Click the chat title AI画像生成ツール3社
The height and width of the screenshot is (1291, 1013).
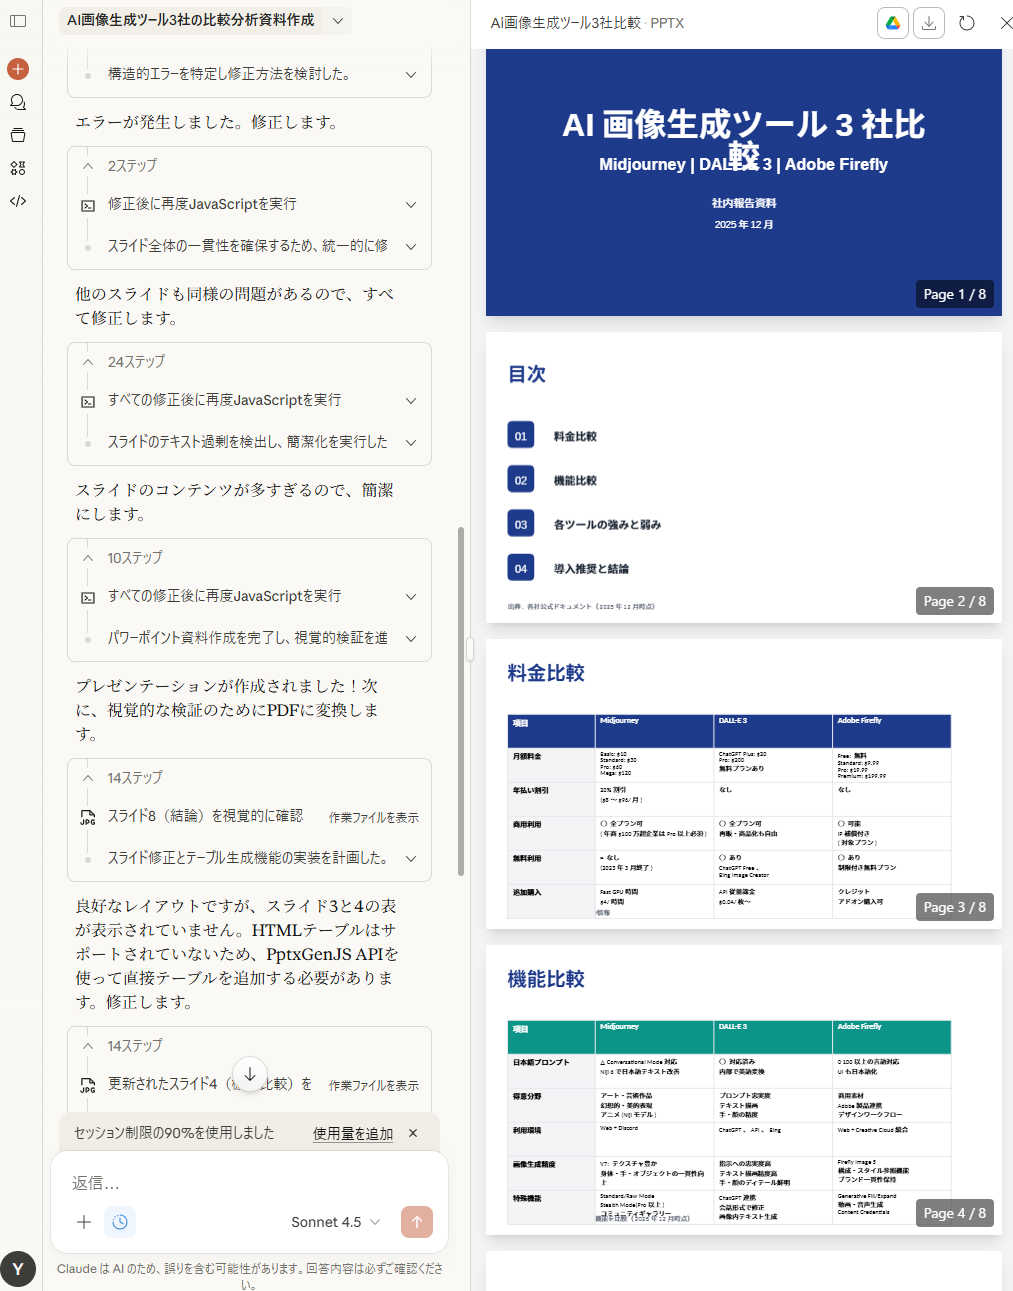(x=190, y=20)
